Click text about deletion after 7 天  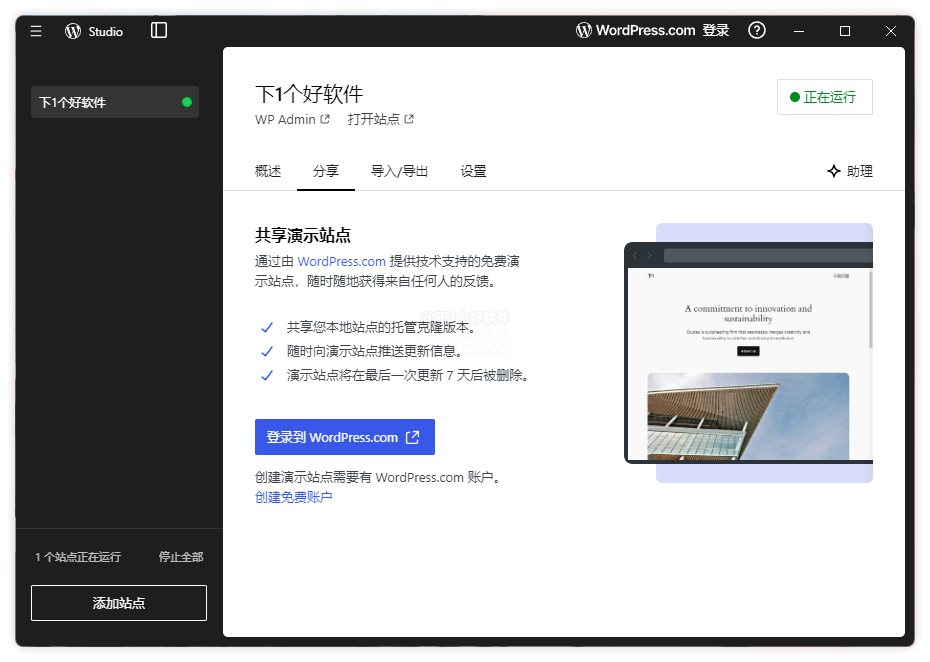pyautogui.click(x=409, y=375)
